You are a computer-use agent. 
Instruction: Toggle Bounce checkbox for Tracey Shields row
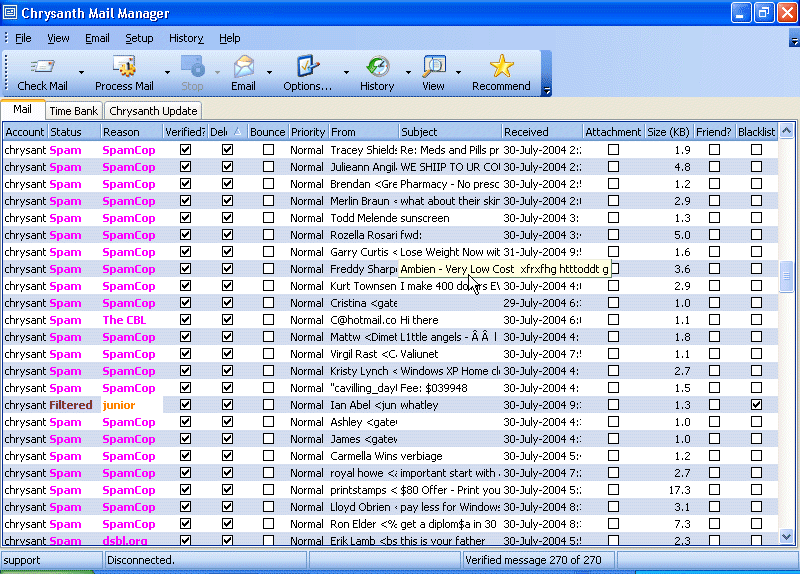point(268,150)
